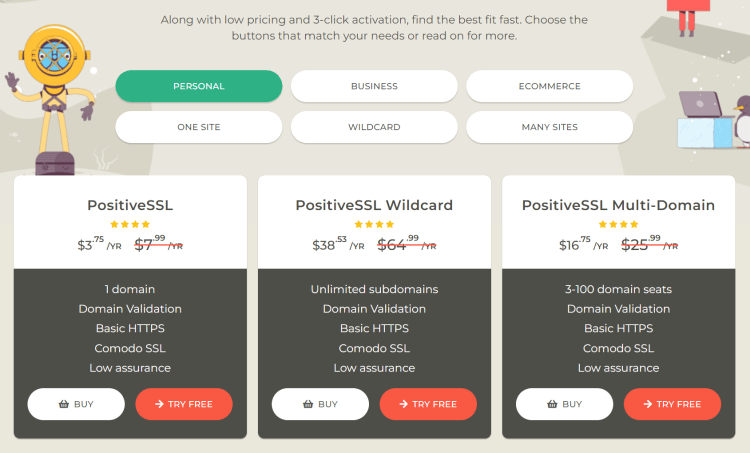The height and width of the screenshot is (453, 750).
Task: Select the Many Sites filter
Action: pyautogui.click(x=550, y=127)
